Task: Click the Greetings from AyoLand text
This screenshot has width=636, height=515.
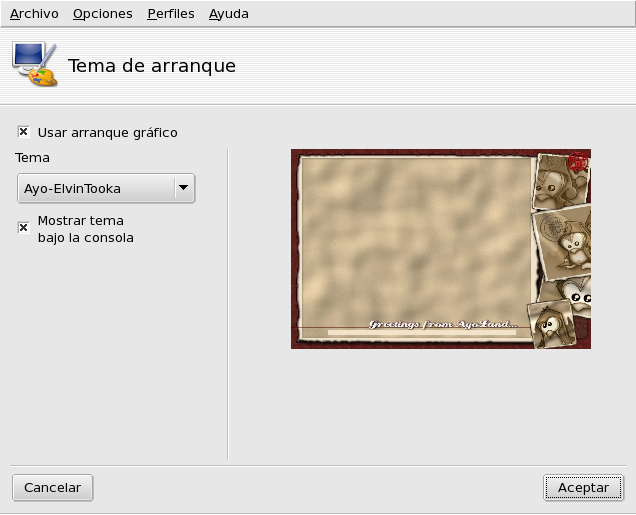Action: 443,324
